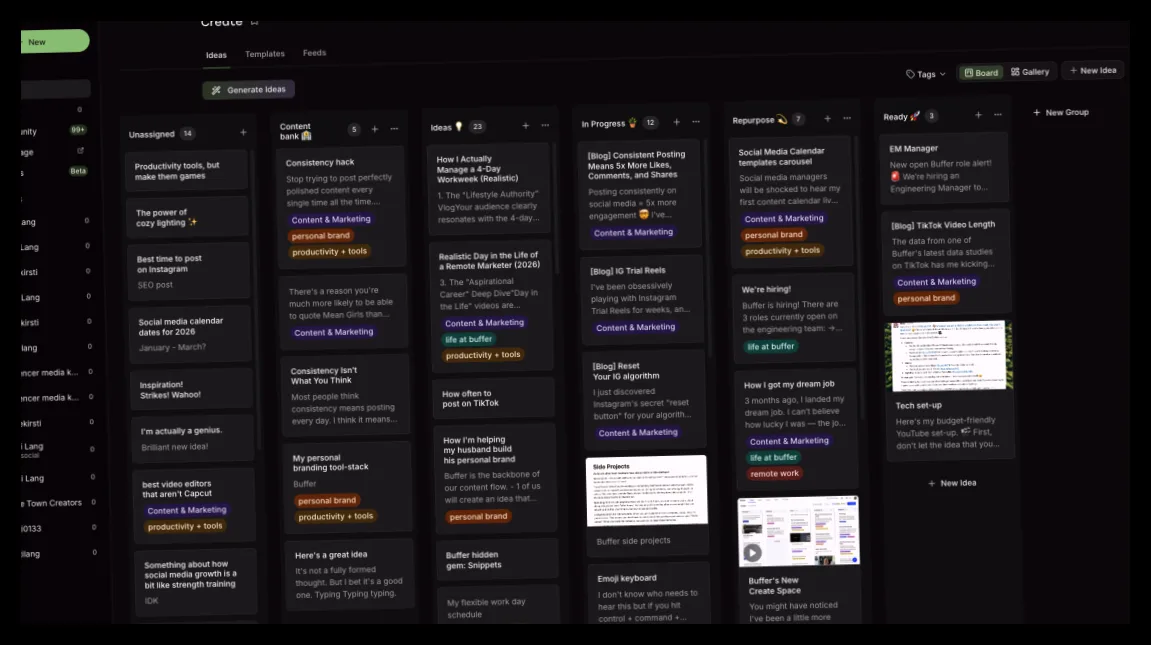The width and height of the screenshot is (1151, 645).
Task: Add a card to the Ready column
Action: pos(978,115)
